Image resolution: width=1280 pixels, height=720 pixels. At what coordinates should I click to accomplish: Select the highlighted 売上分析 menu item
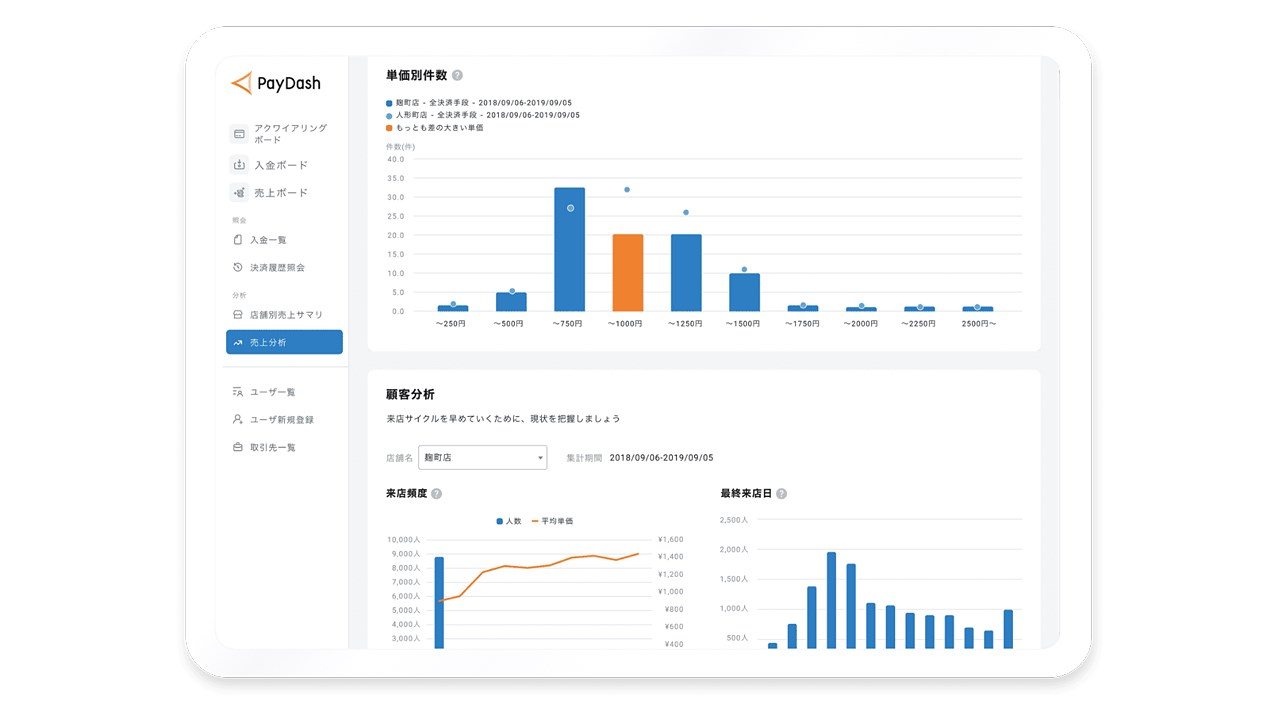[x=284, y=342]
